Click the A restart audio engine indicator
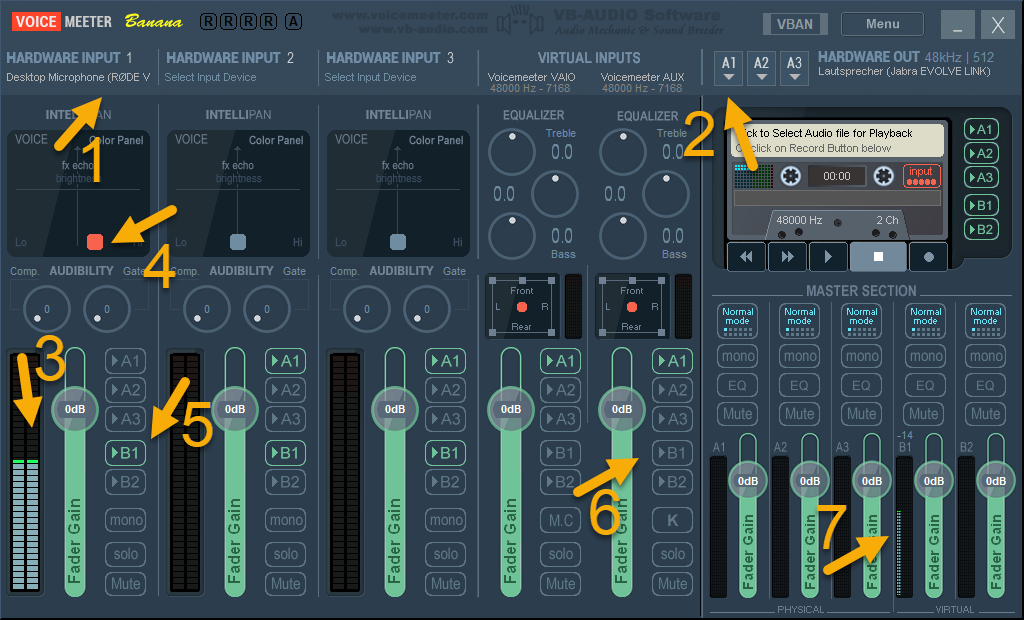The width and height of the screenshot is (1024, 620). 293,22
